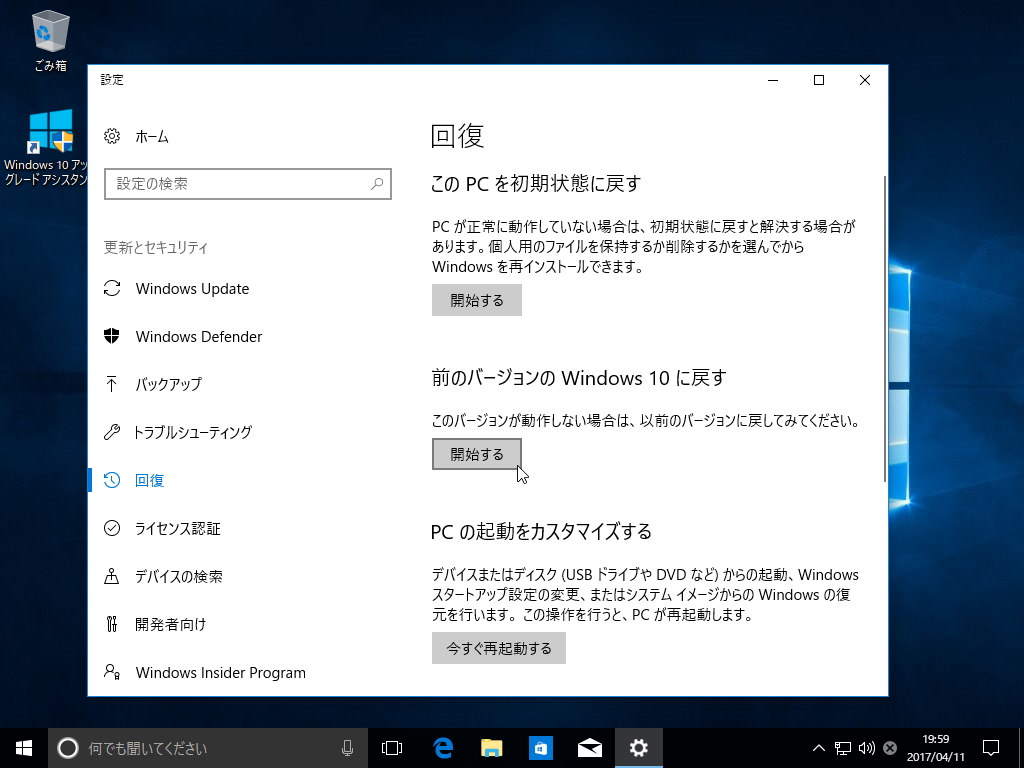Viewport: 1024px width, 768px height.
Task: Expand hidden icons in the system tray
Action: pyautogui.click(x=818, y=747)
